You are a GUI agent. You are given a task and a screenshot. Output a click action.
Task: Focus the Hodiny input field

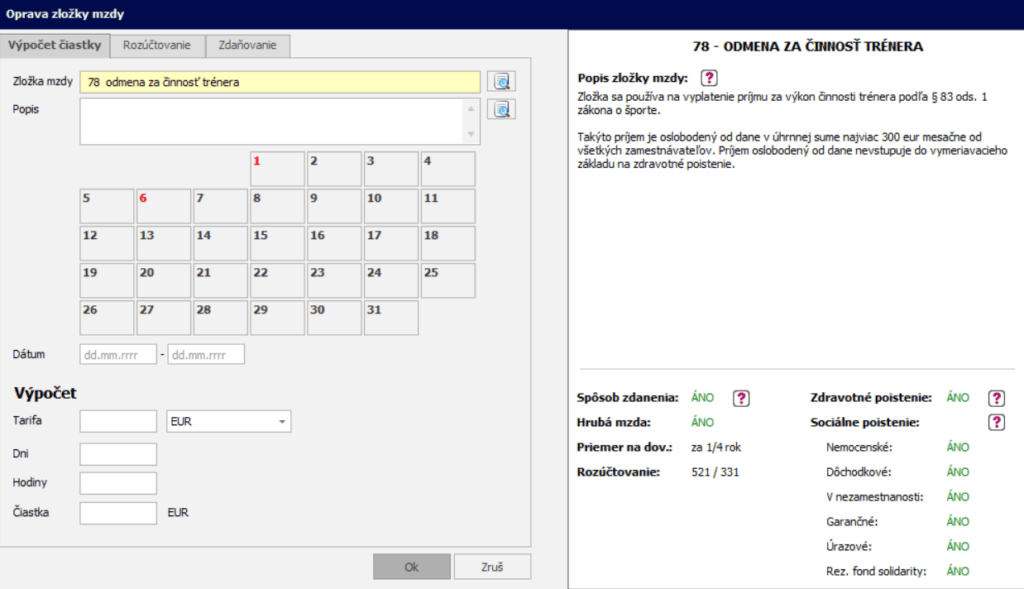click(x=118, y=483)
